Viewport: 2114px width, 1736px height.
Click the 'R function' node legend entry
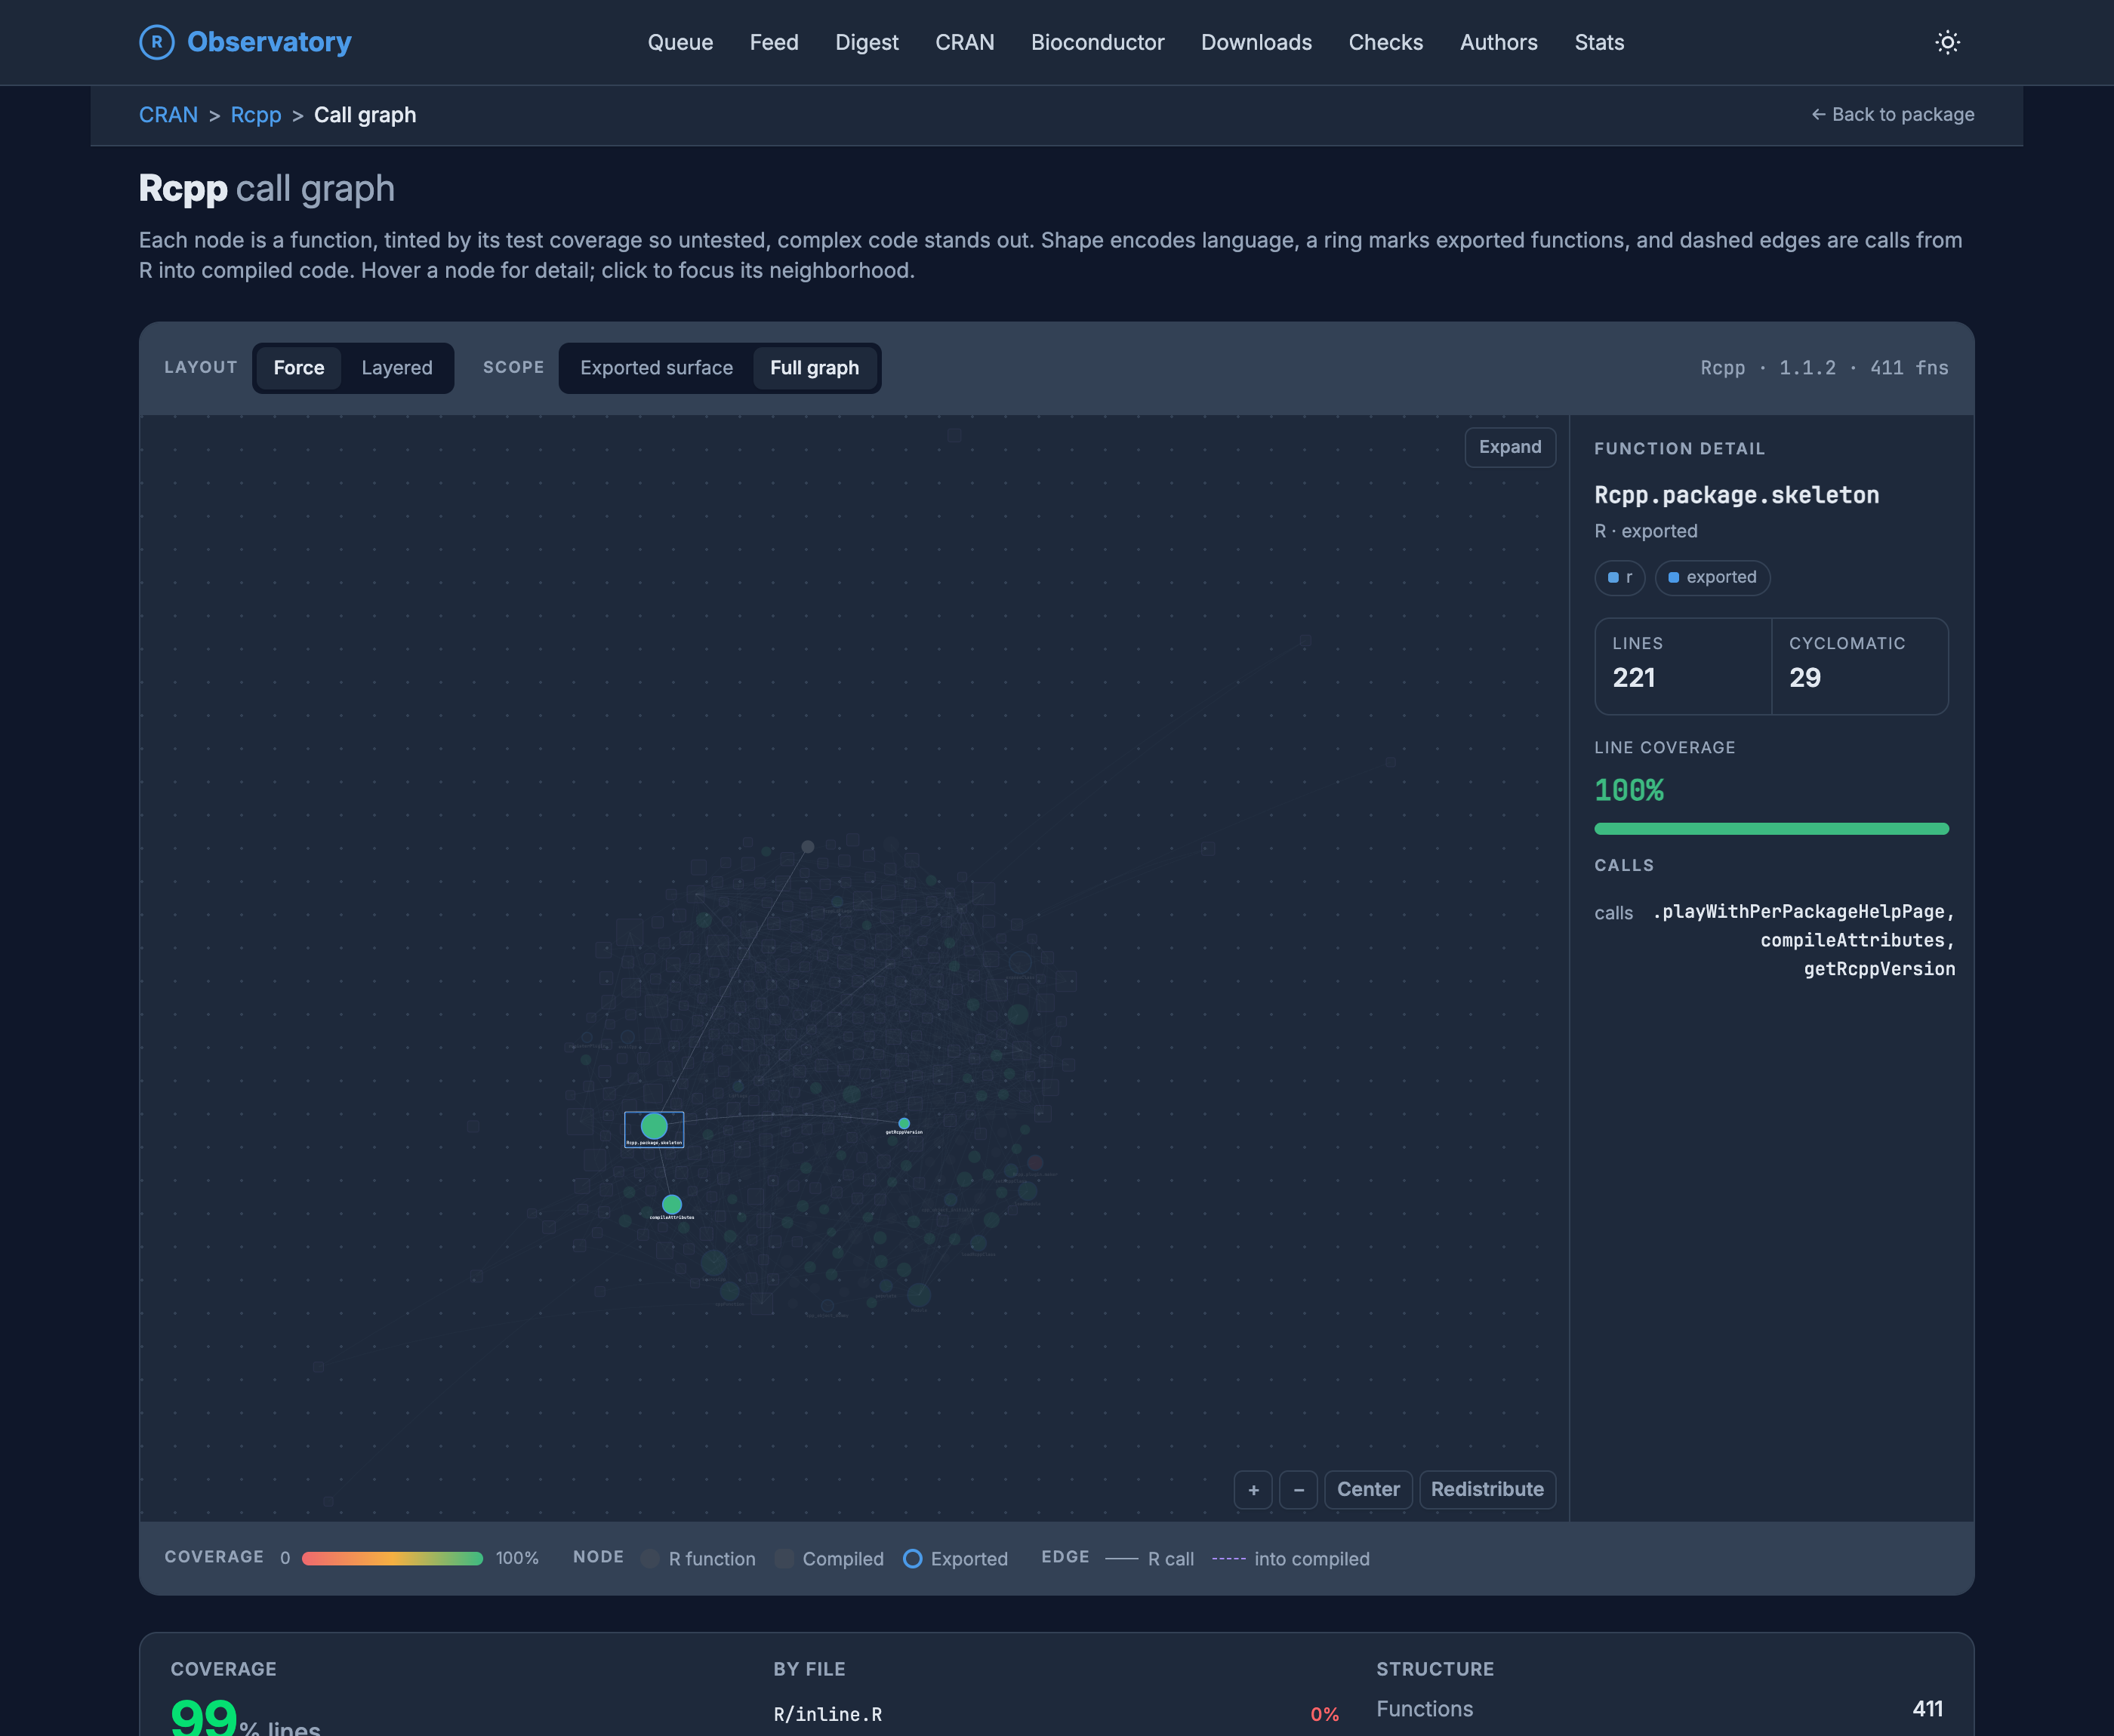698,1558
